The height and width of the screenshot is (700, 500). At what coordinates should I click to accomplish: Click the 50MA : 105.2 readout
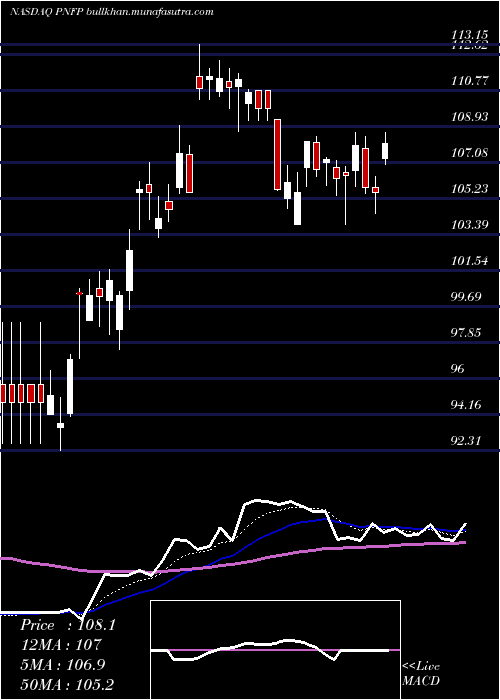pos(68,684)
